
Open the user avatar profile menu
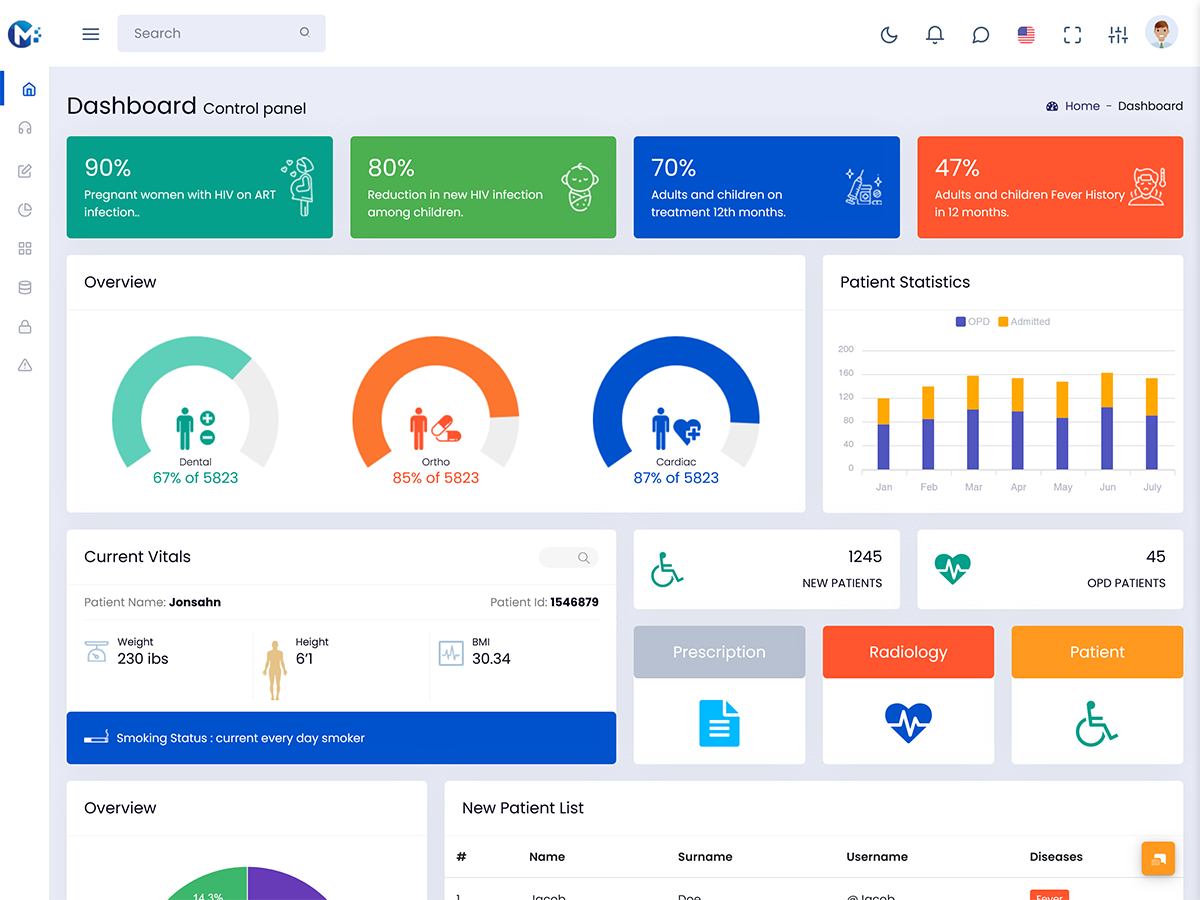[1162, 33]
